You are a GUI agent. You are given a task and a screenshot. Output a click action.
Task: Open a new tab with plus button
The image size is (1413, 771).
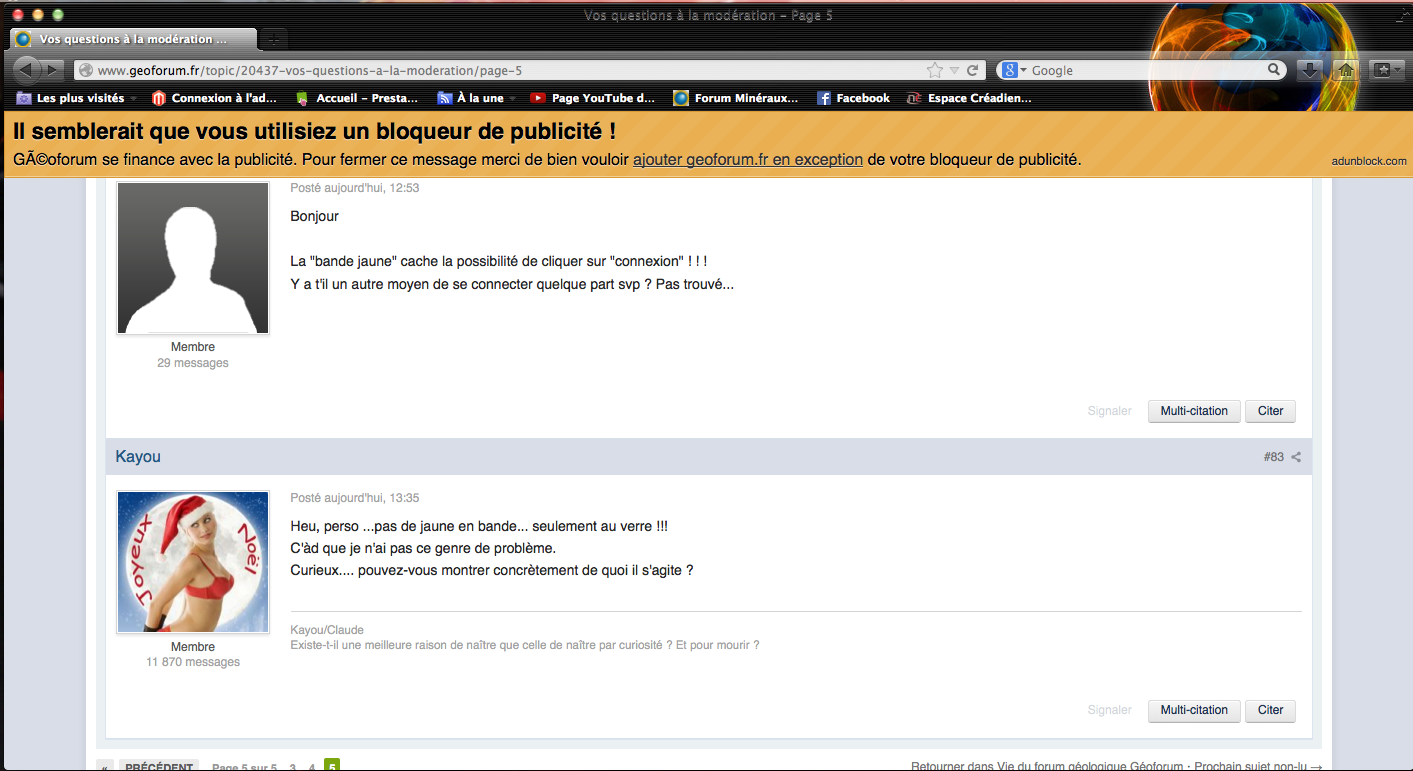273,39
